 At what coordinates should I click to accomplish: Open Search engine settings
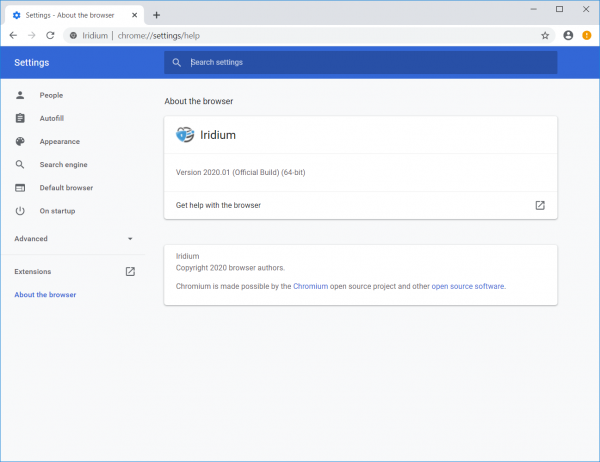(64, 164)
